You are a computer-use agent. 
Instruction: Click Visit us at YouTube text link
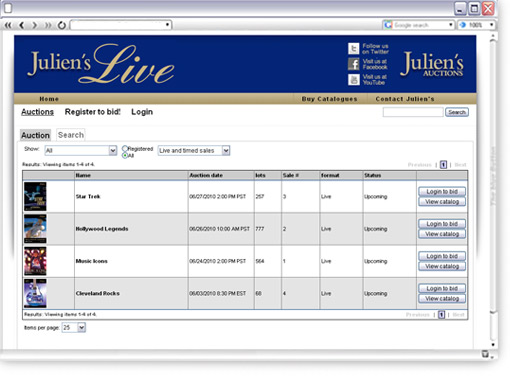(375, 80)
